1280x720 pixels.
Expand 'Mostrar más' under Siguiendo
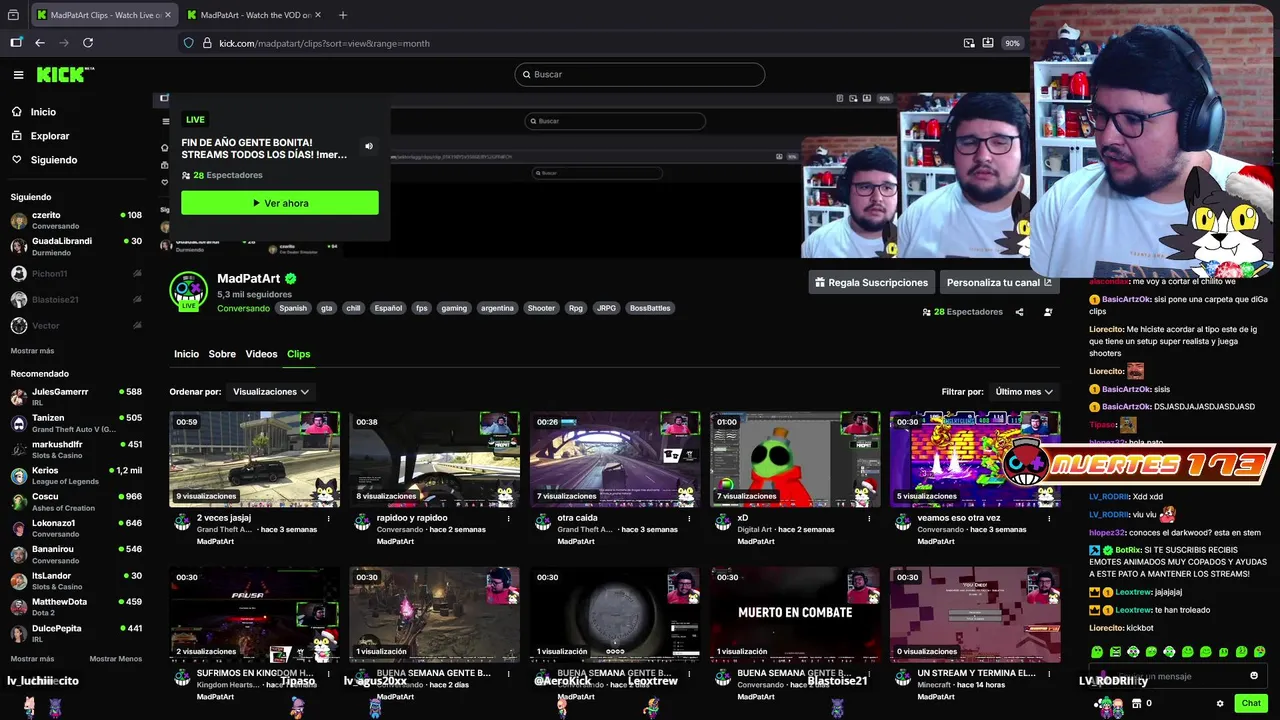pyautogui.click(x=32, y=351)
